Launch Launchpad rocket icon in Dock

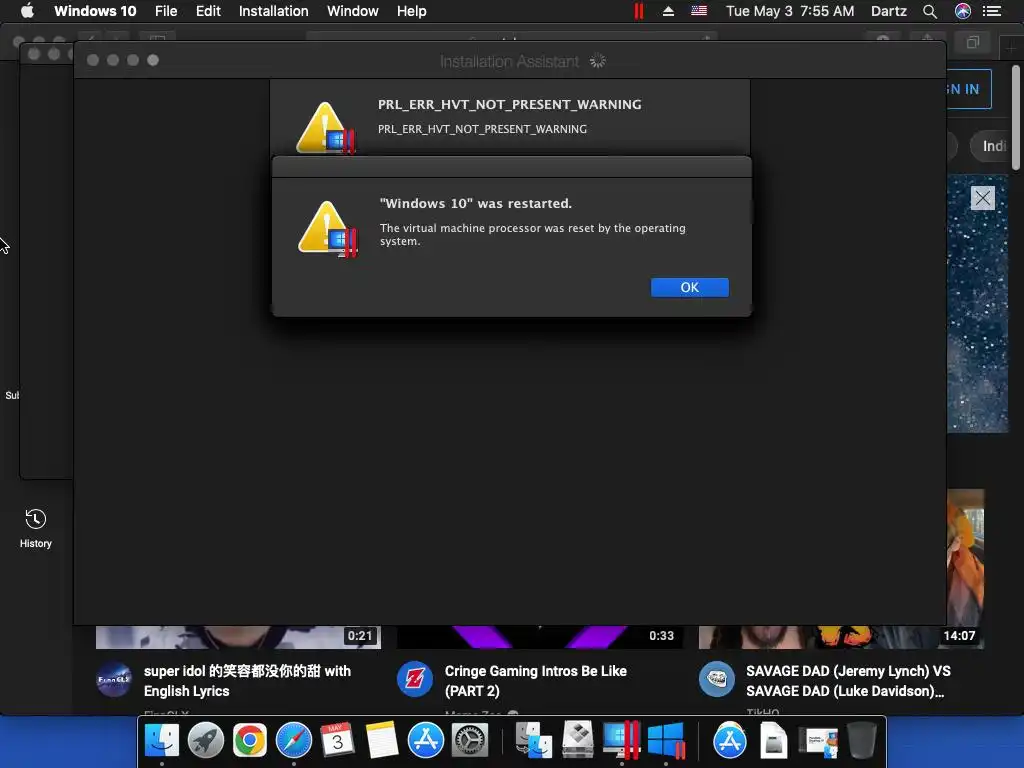[x=206, y=740]
